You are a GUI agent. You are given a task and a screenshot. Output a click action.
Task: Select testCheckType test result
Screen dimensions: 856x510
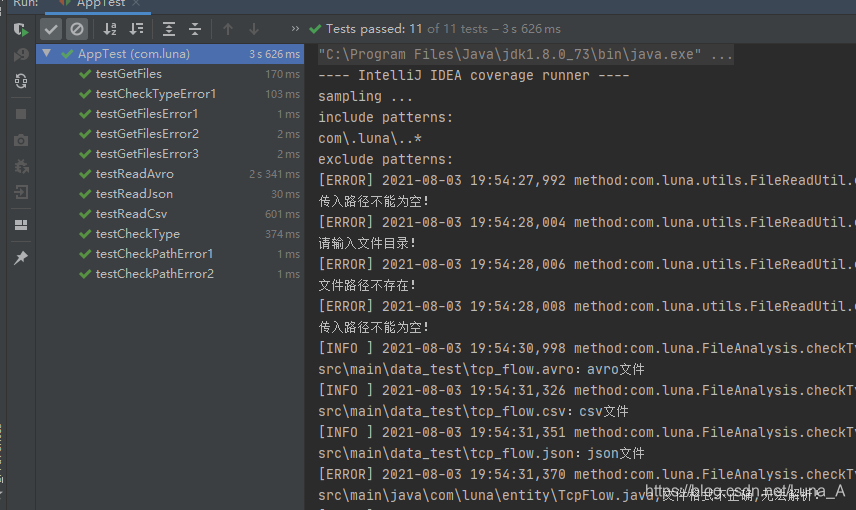pos(170,234)
